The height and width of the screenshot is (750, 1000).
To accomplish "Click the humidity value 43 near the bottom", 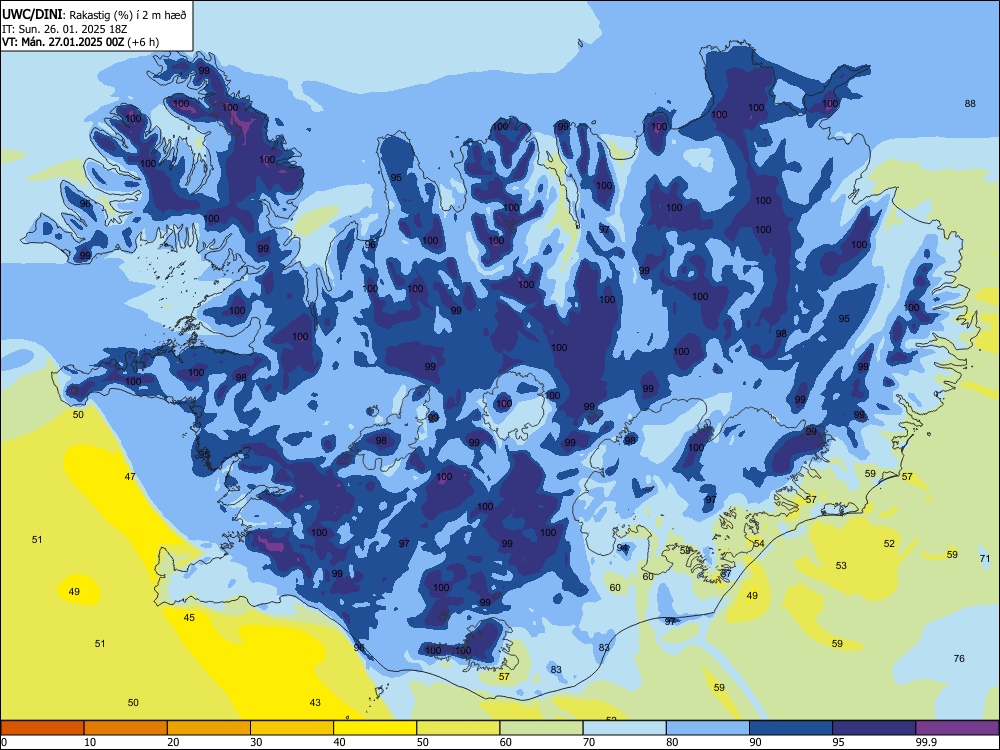I will click(315, 702).
